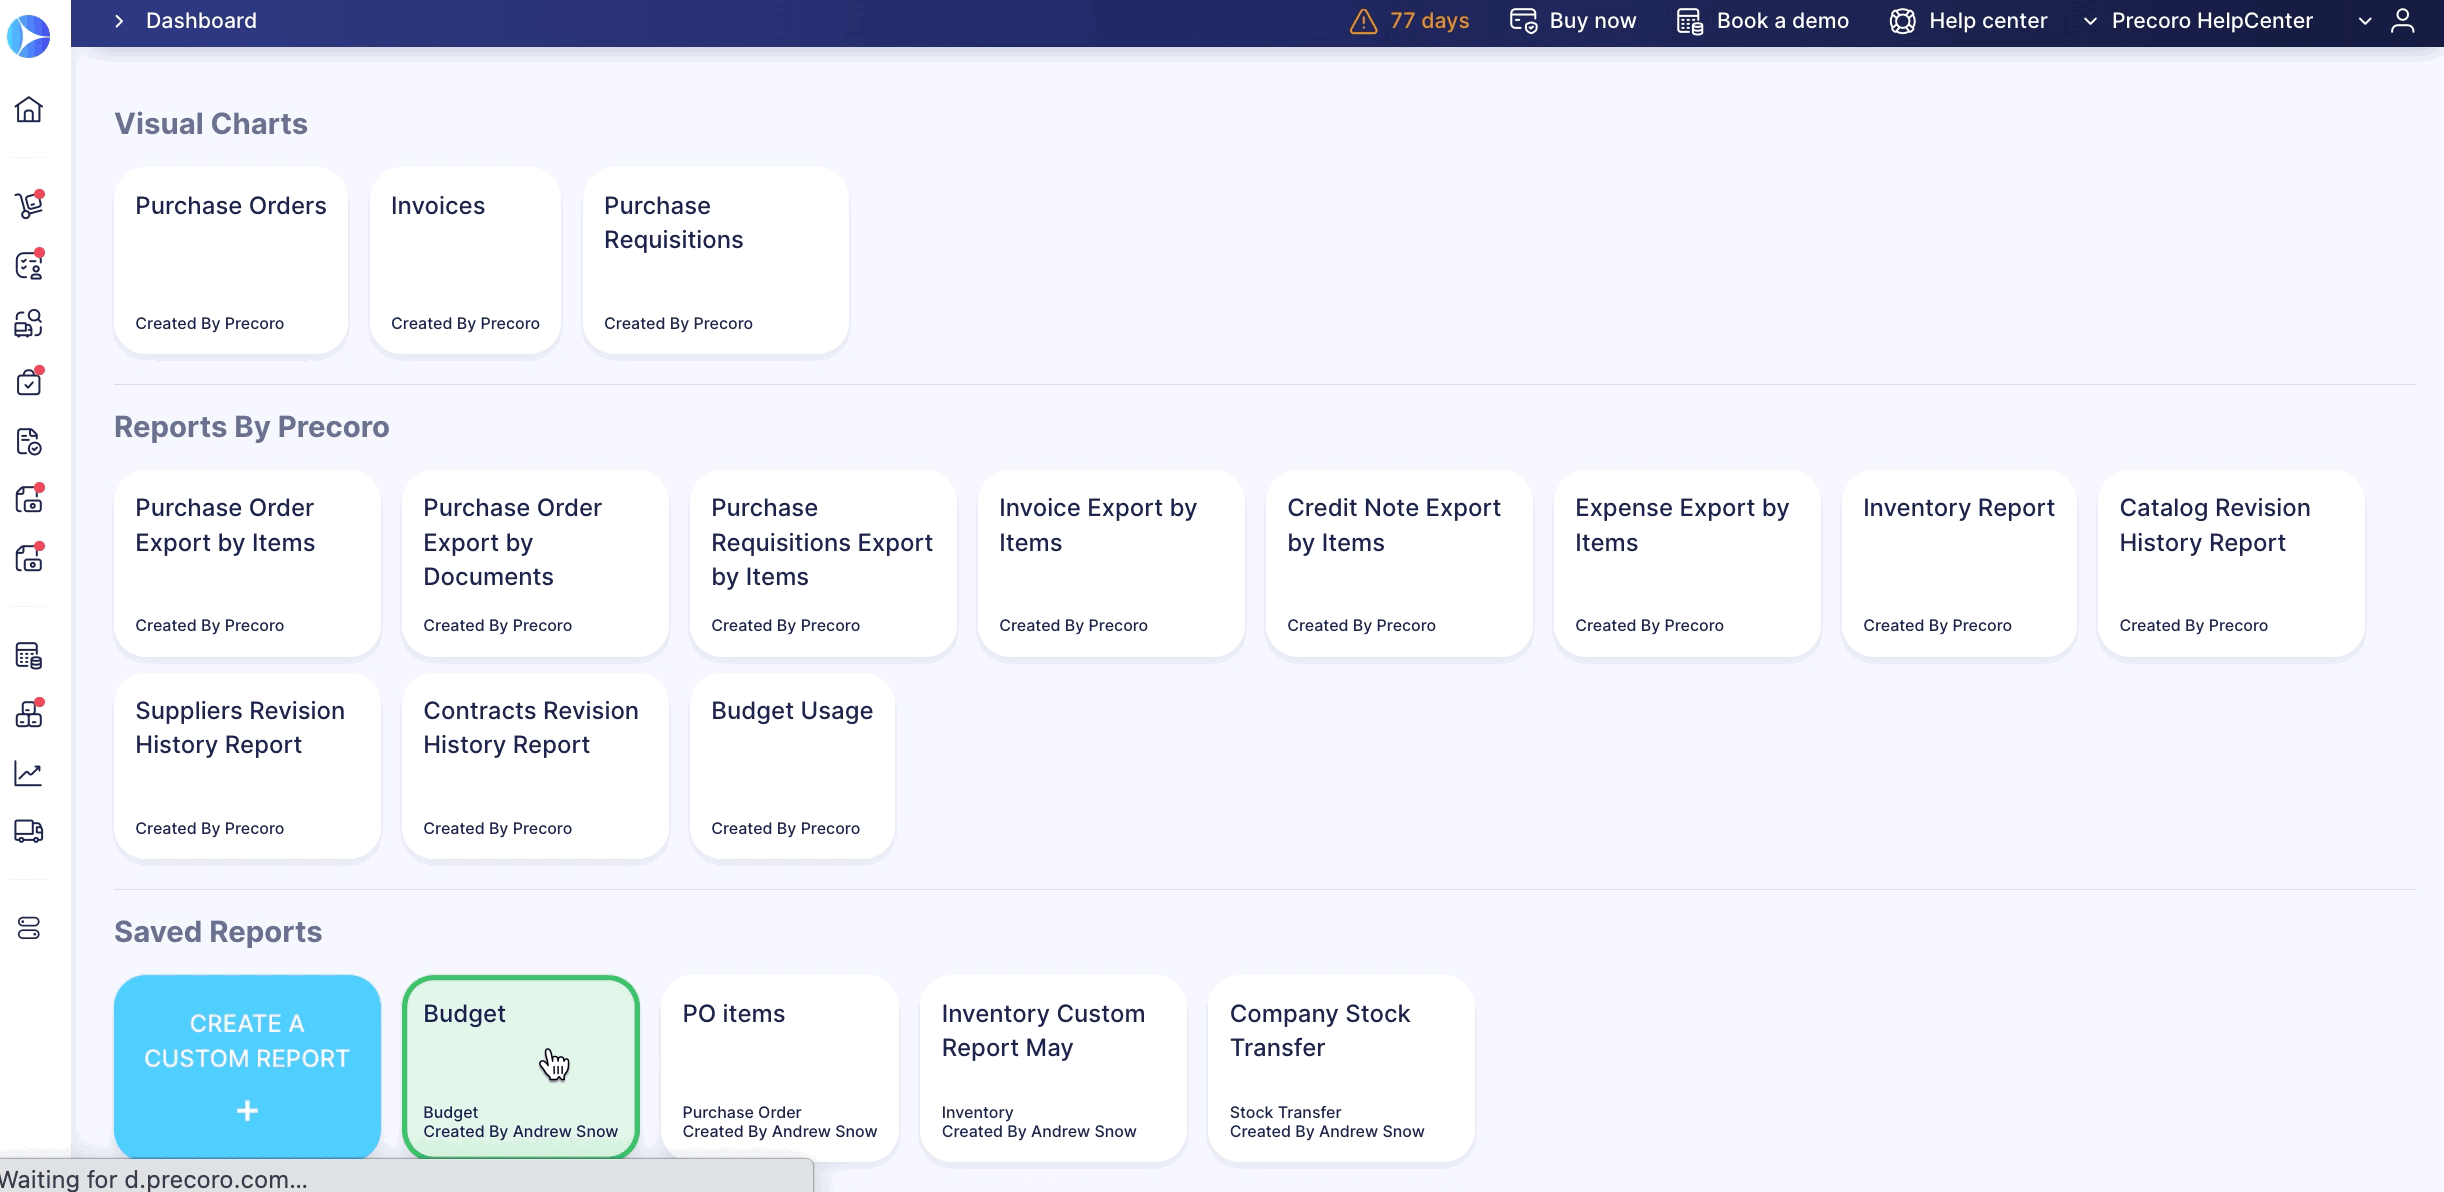The height and width of the screenshot is (1192, 2444).
Task: Open Contracts Revision History Report
Action: (535, 767)
